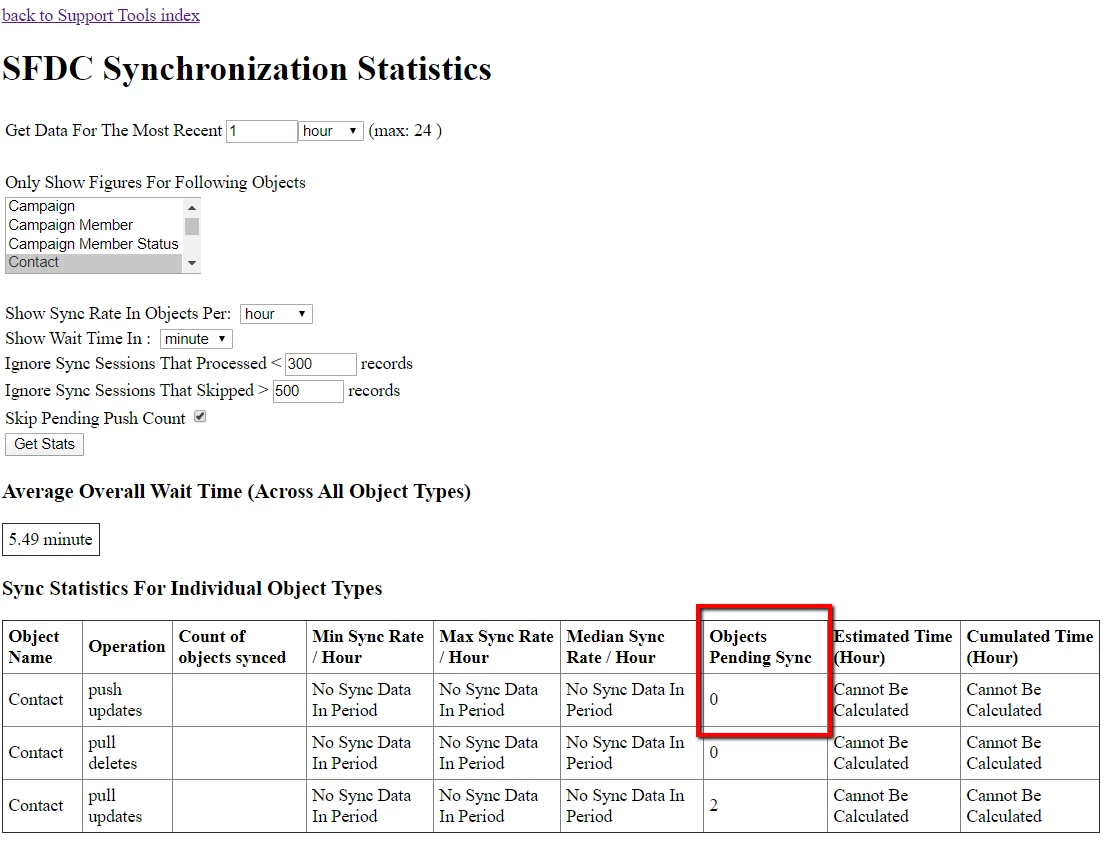
Task: Click the 5.49 minute wait time value
Action: 51,540
